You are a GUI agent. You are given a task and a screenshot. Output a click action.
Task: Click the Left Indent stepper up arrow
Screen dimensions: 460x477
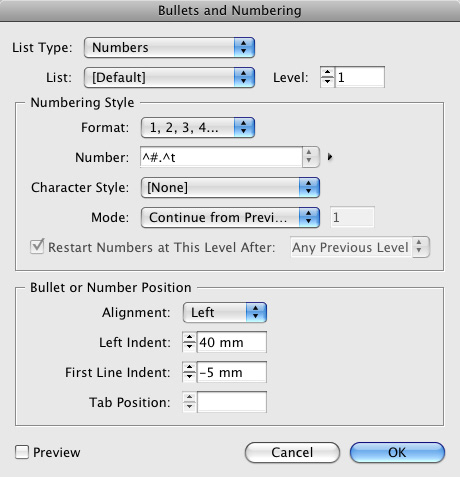click(x=189, y=337)
